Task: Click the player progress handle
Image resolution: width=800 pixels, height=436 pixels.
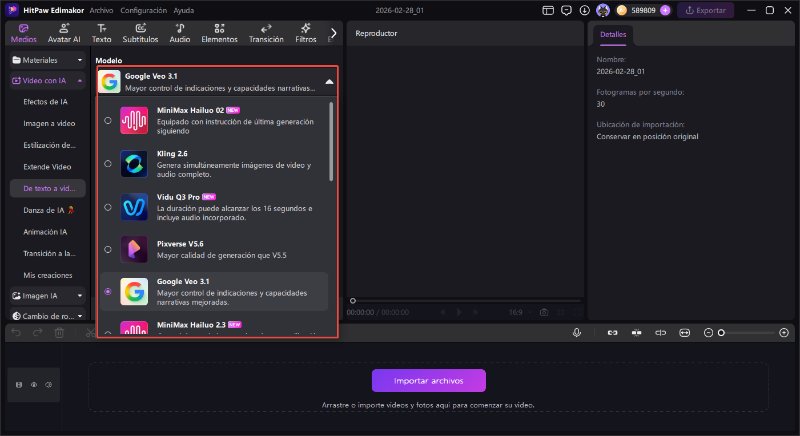Action: tap(353, 301)
